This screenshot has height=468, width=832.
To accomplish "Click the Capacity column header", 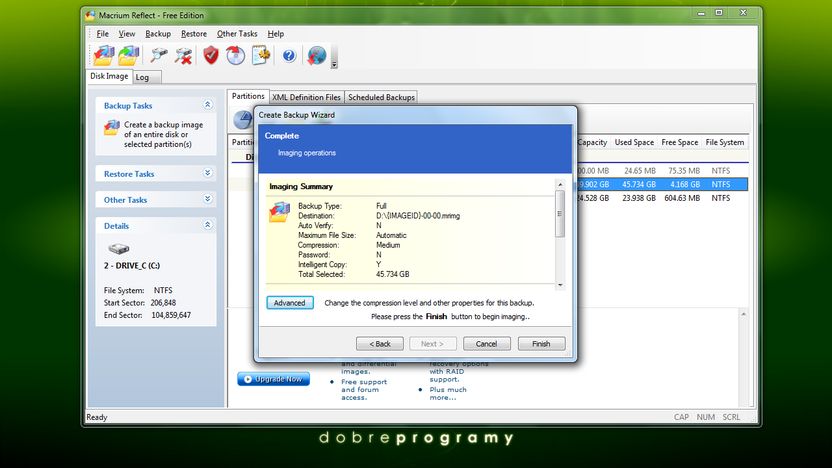I will click(592, 142).
